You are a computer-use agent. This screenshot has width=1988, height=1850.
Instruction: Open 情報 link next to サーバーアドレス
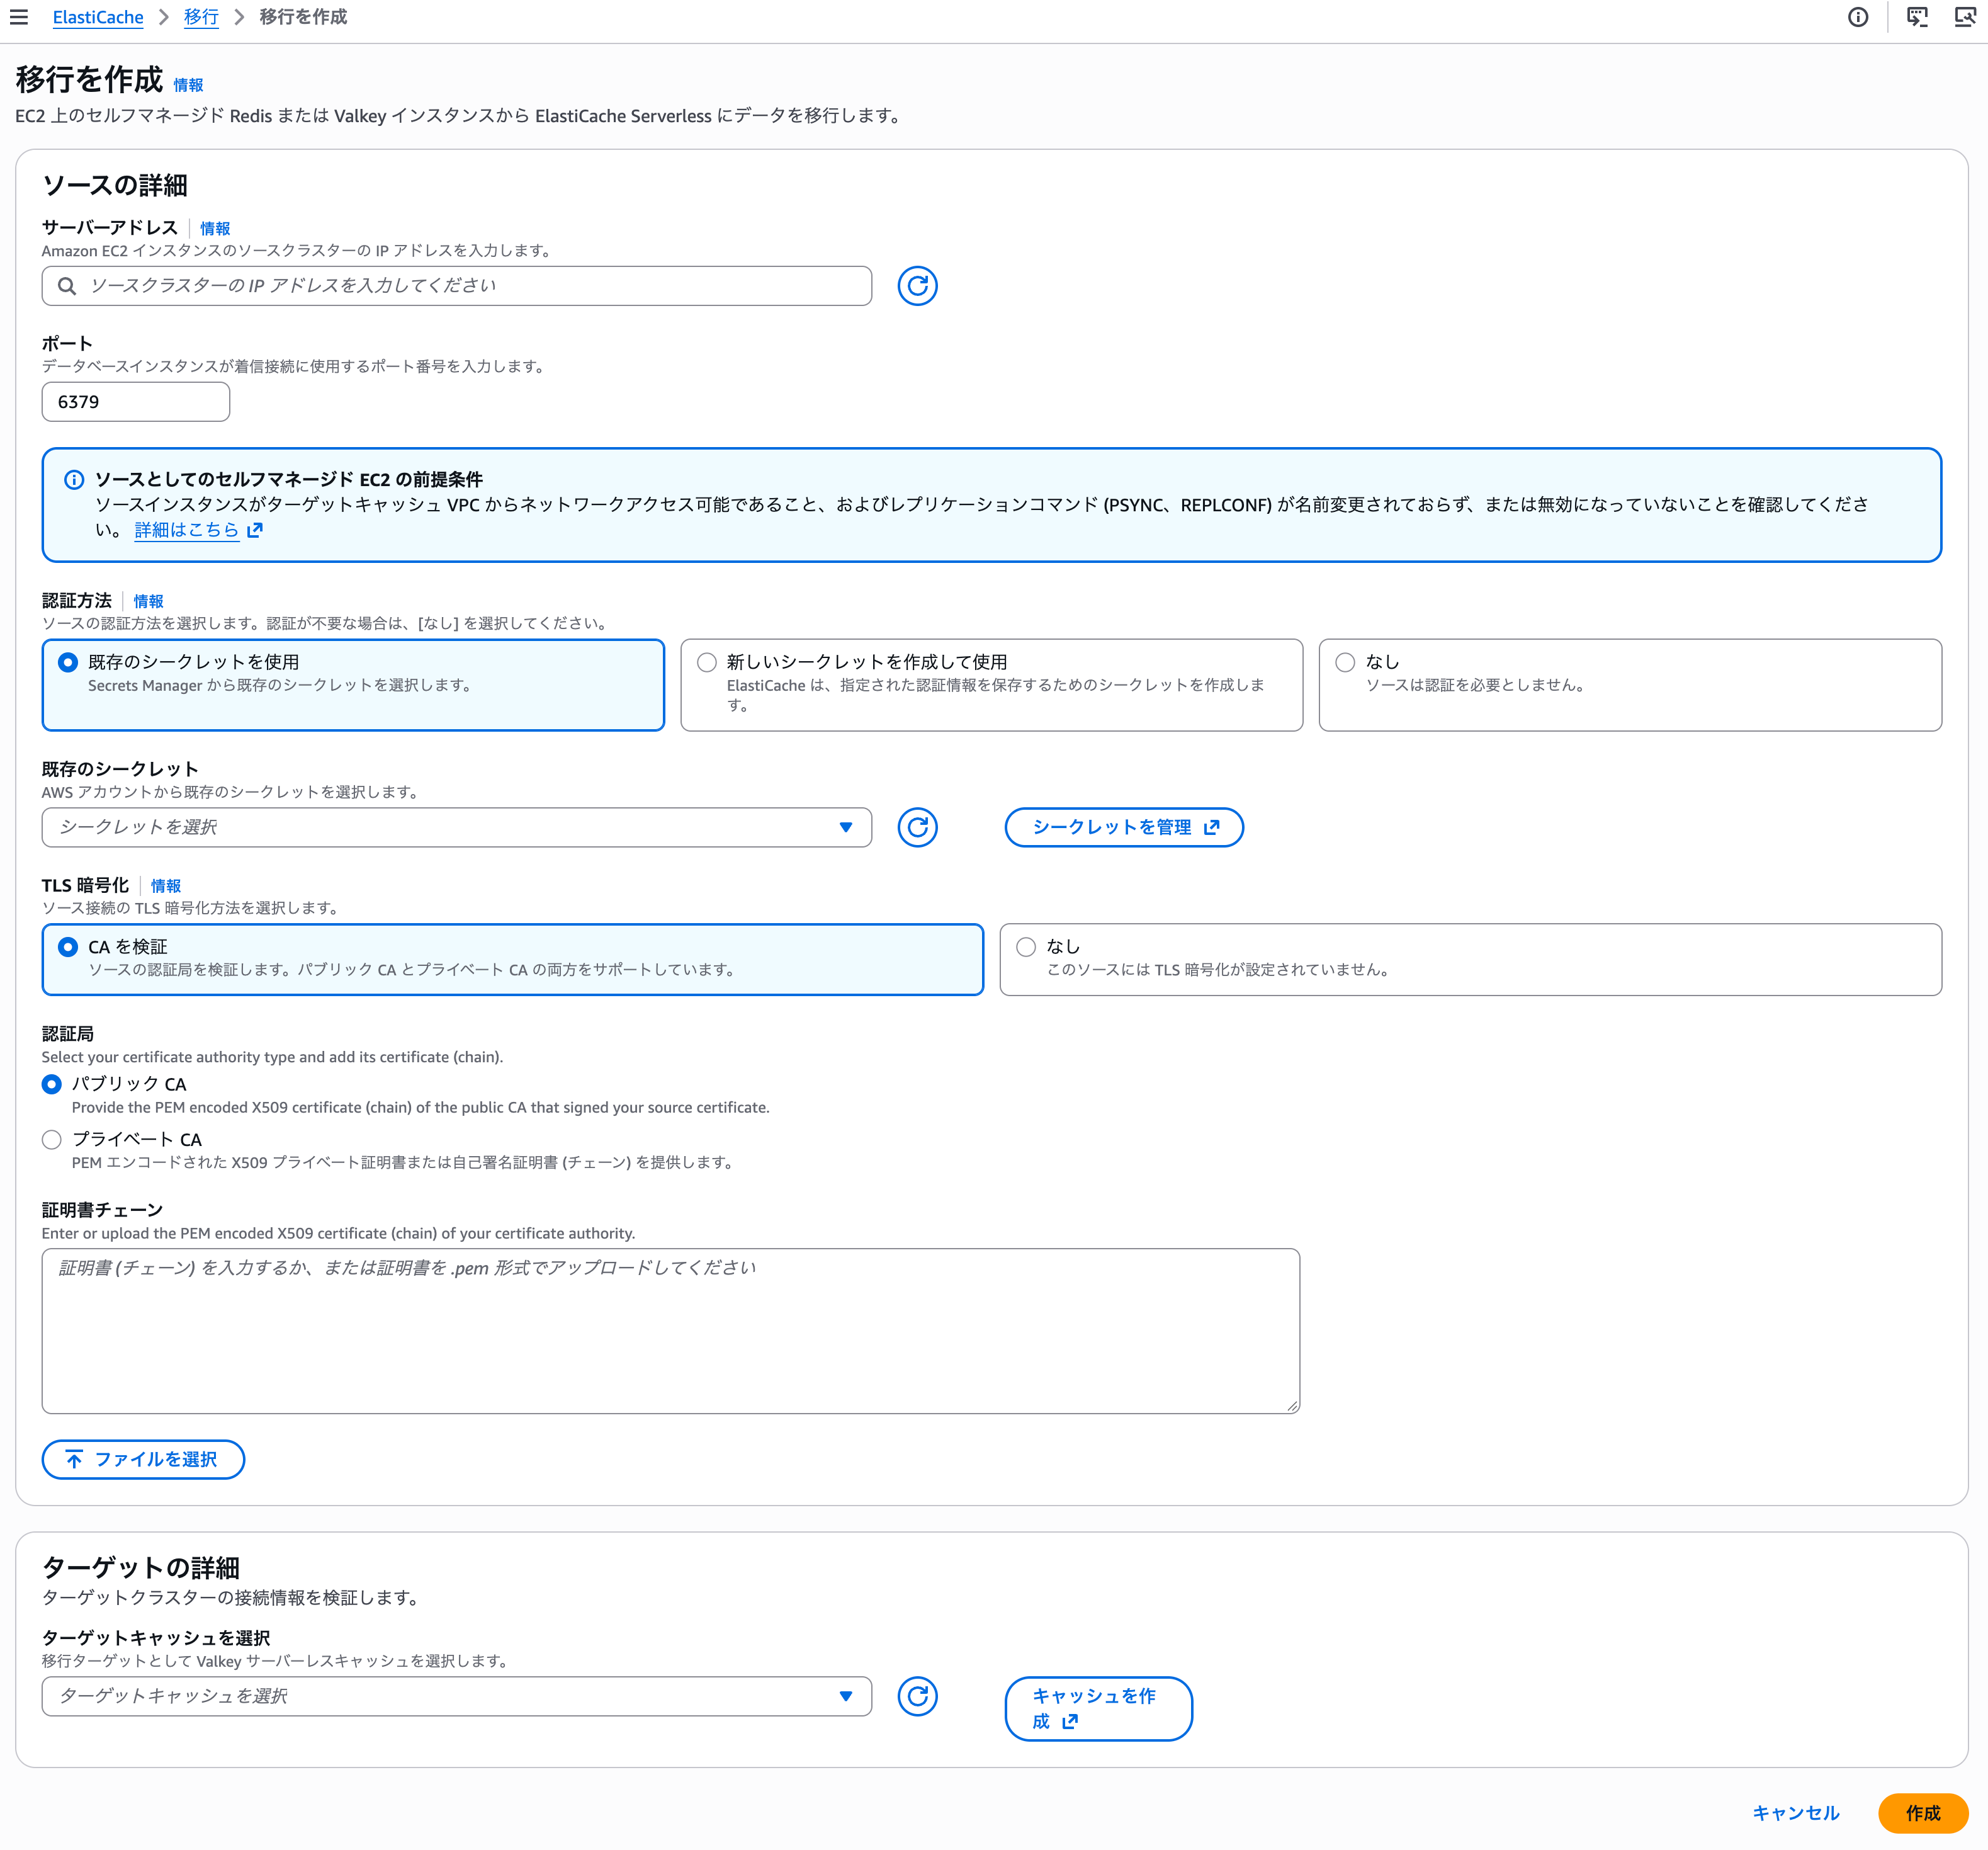pyautogui.click(x=215, y=228)
